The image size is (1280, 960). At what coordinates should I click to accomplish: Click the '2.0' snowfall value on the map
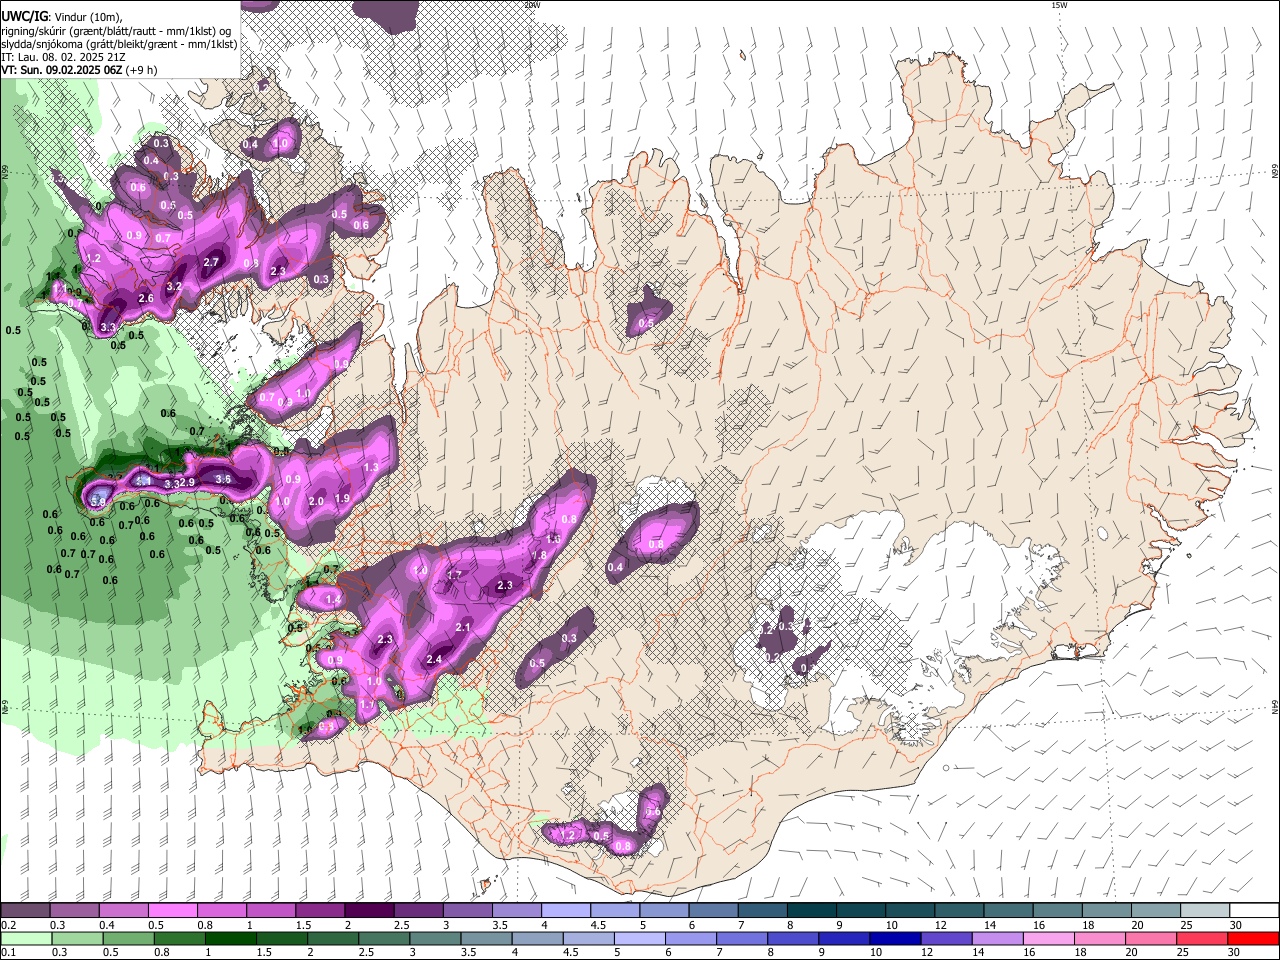pyautogui.click(x=316, y=502)
